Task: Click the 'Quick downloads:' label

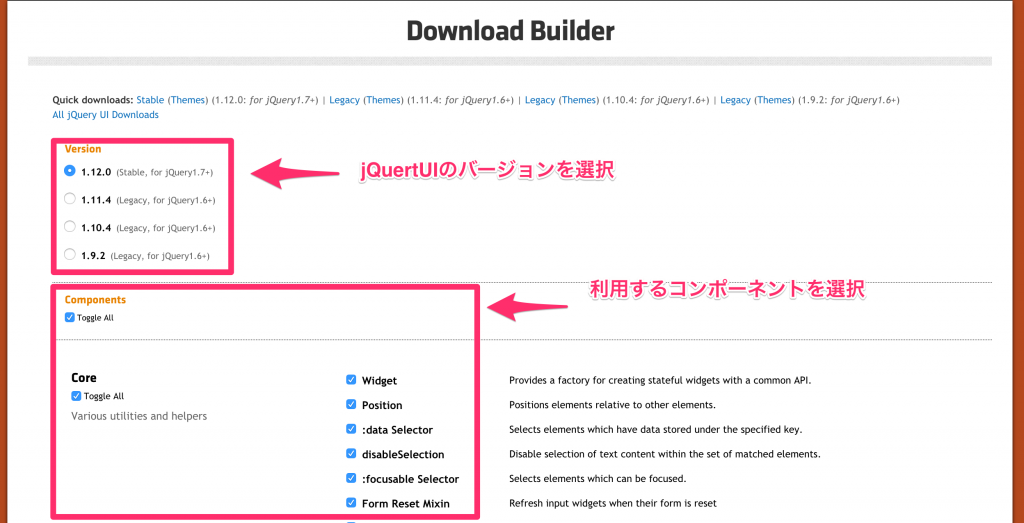Action: click(x=93, y=100)
